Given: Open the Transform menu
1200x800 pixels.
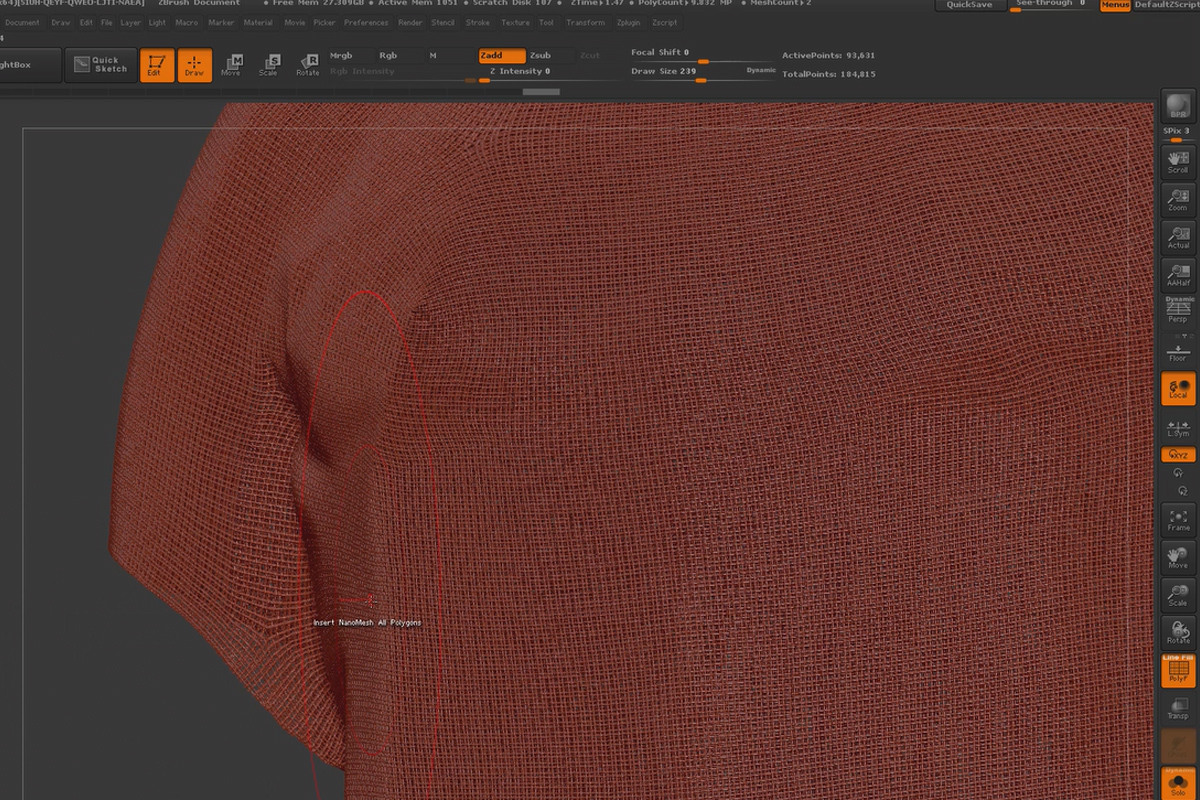Looking at the screenshot, I should [x=585, y=22].
